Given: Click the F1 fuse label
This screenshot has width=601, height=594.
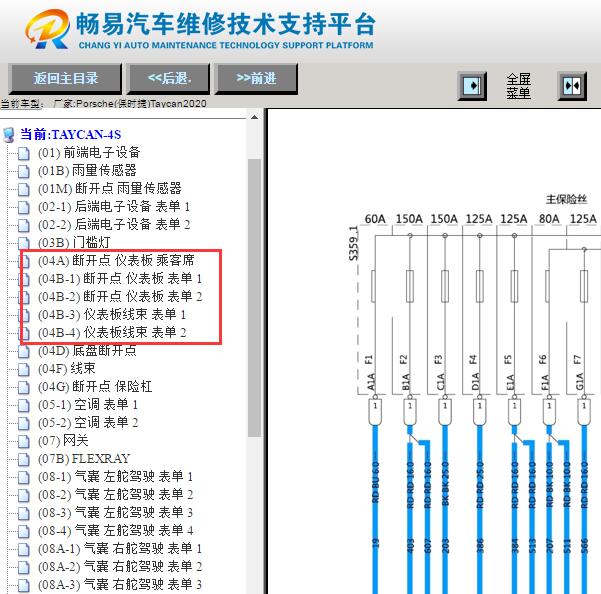Looking at the screenshot, I should (x=368, y=359).
